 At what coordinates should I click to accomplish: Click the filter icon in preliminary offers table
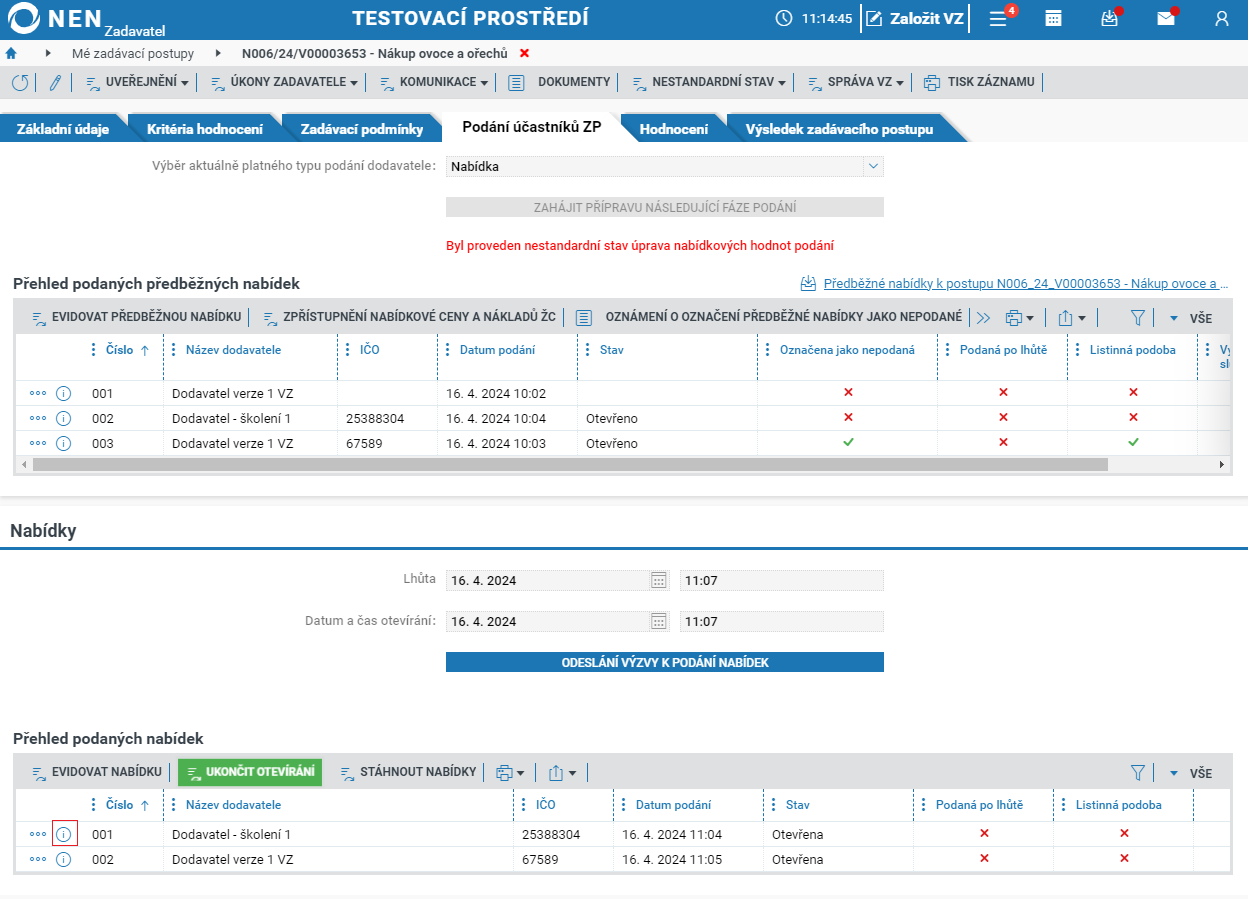[x=1137, y=318]
